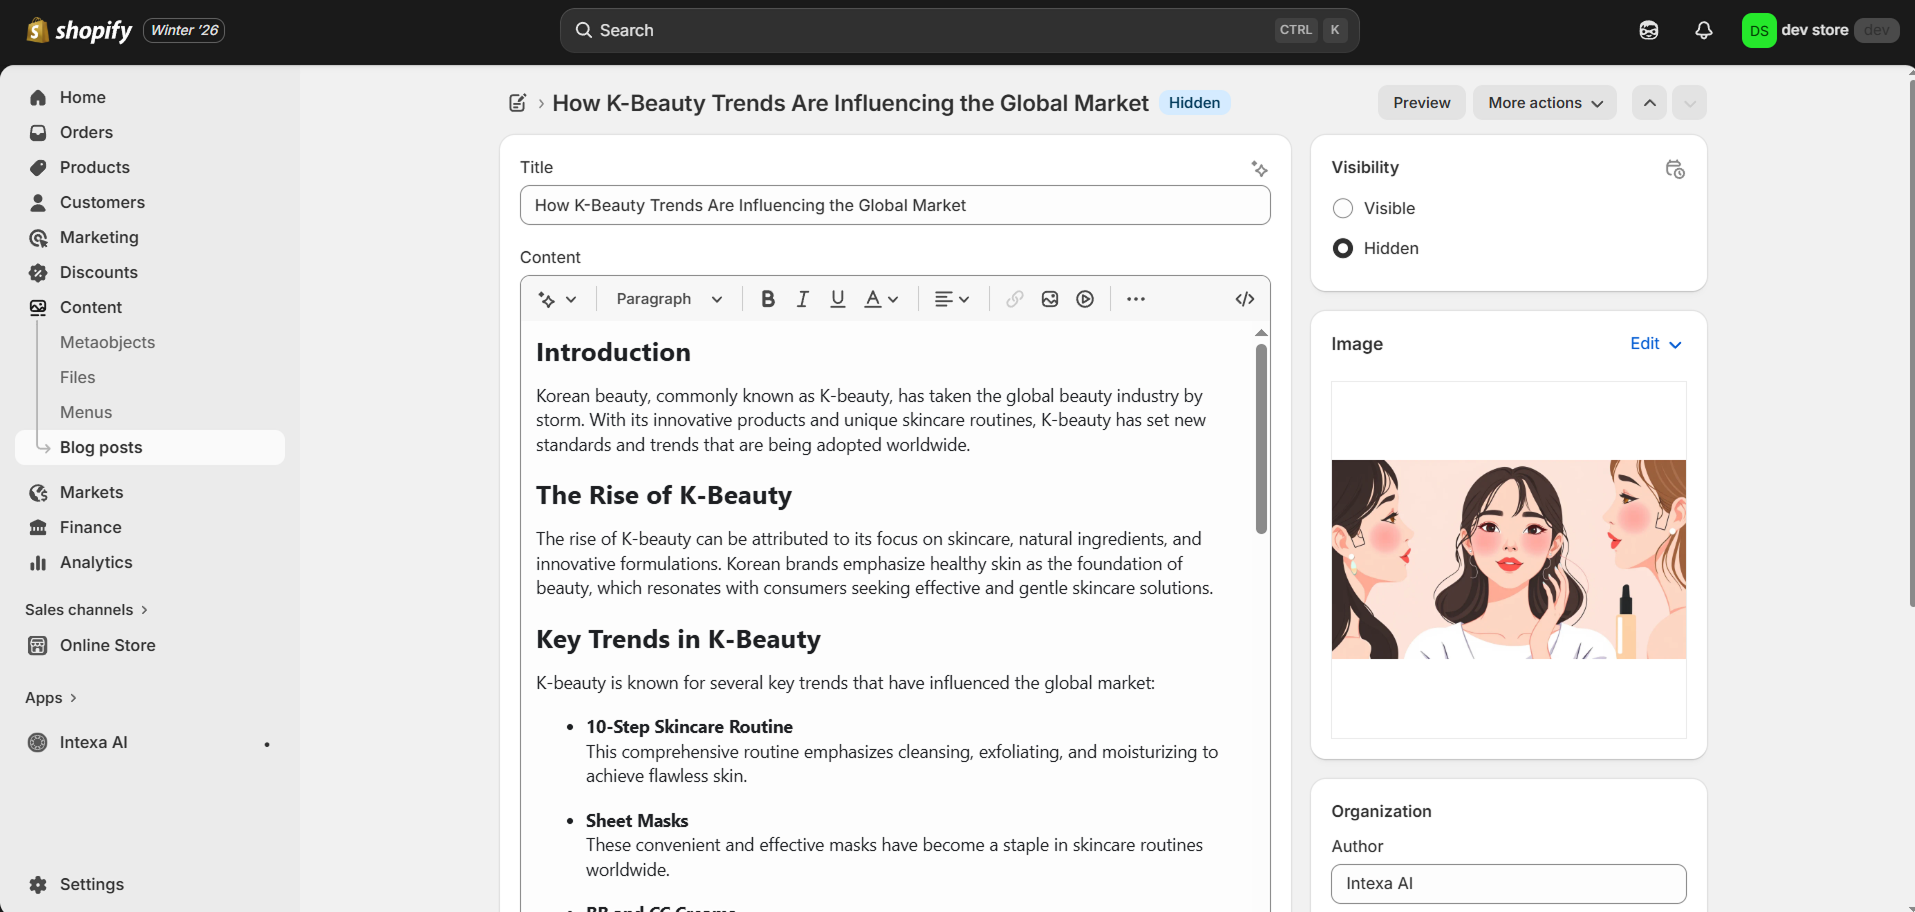Open the notifications bell

1704,30
